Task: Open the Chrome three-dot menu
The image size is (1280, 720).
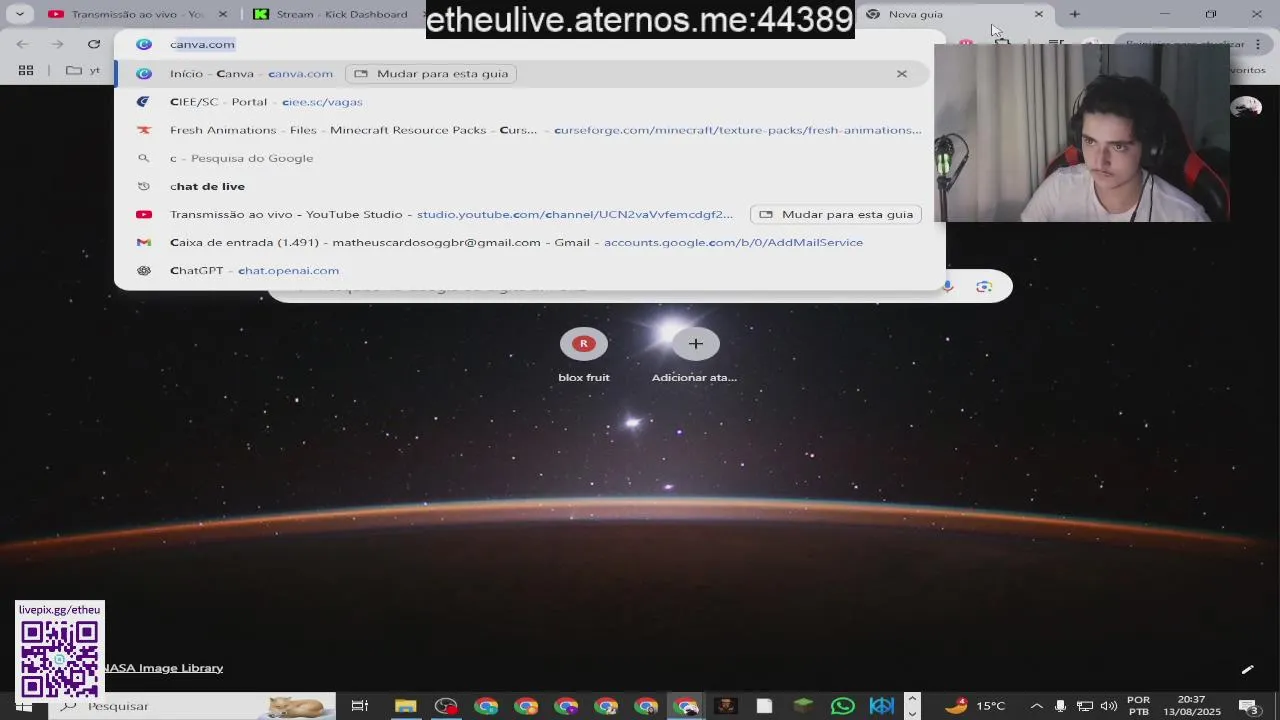Action: tap(1258, 44)
